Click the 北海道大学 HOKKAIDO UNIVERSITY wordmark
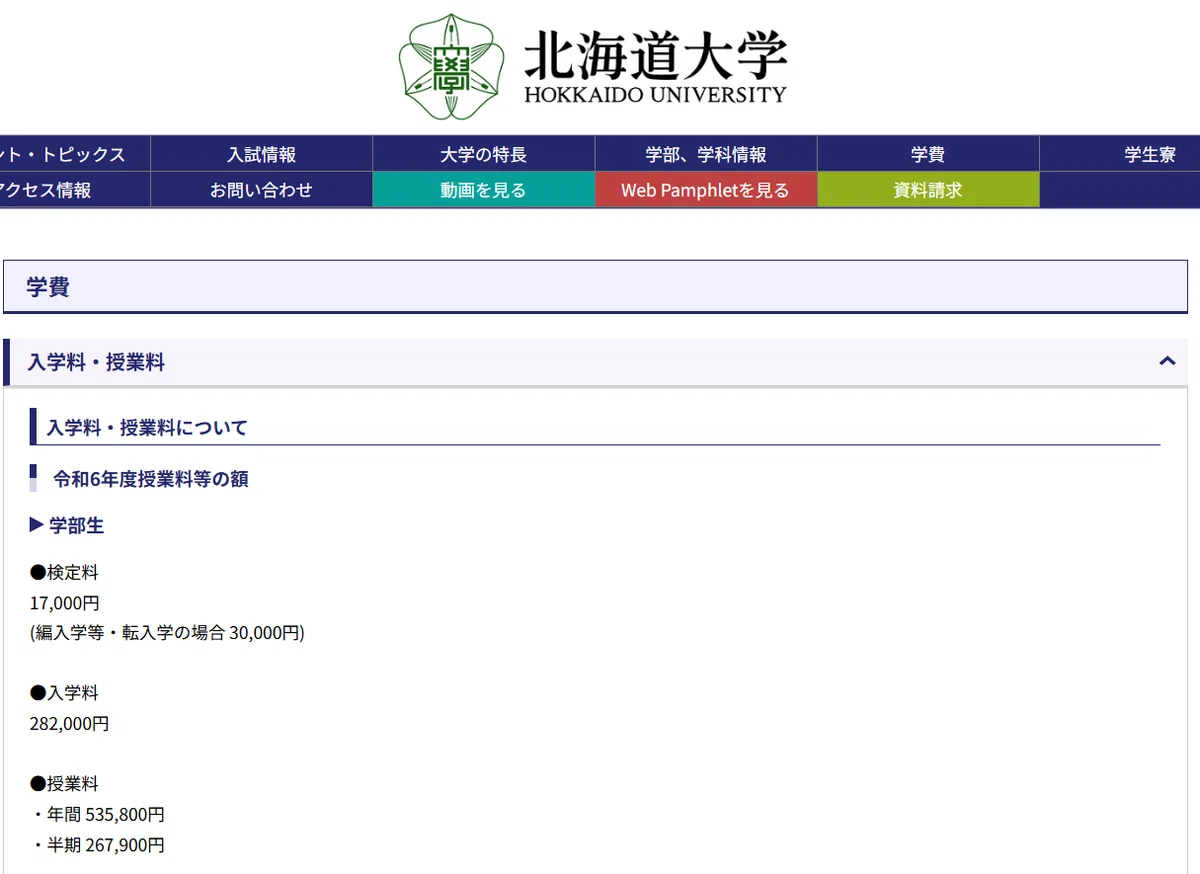Viewport: 1200px width, 874px height. click(656, 69)
